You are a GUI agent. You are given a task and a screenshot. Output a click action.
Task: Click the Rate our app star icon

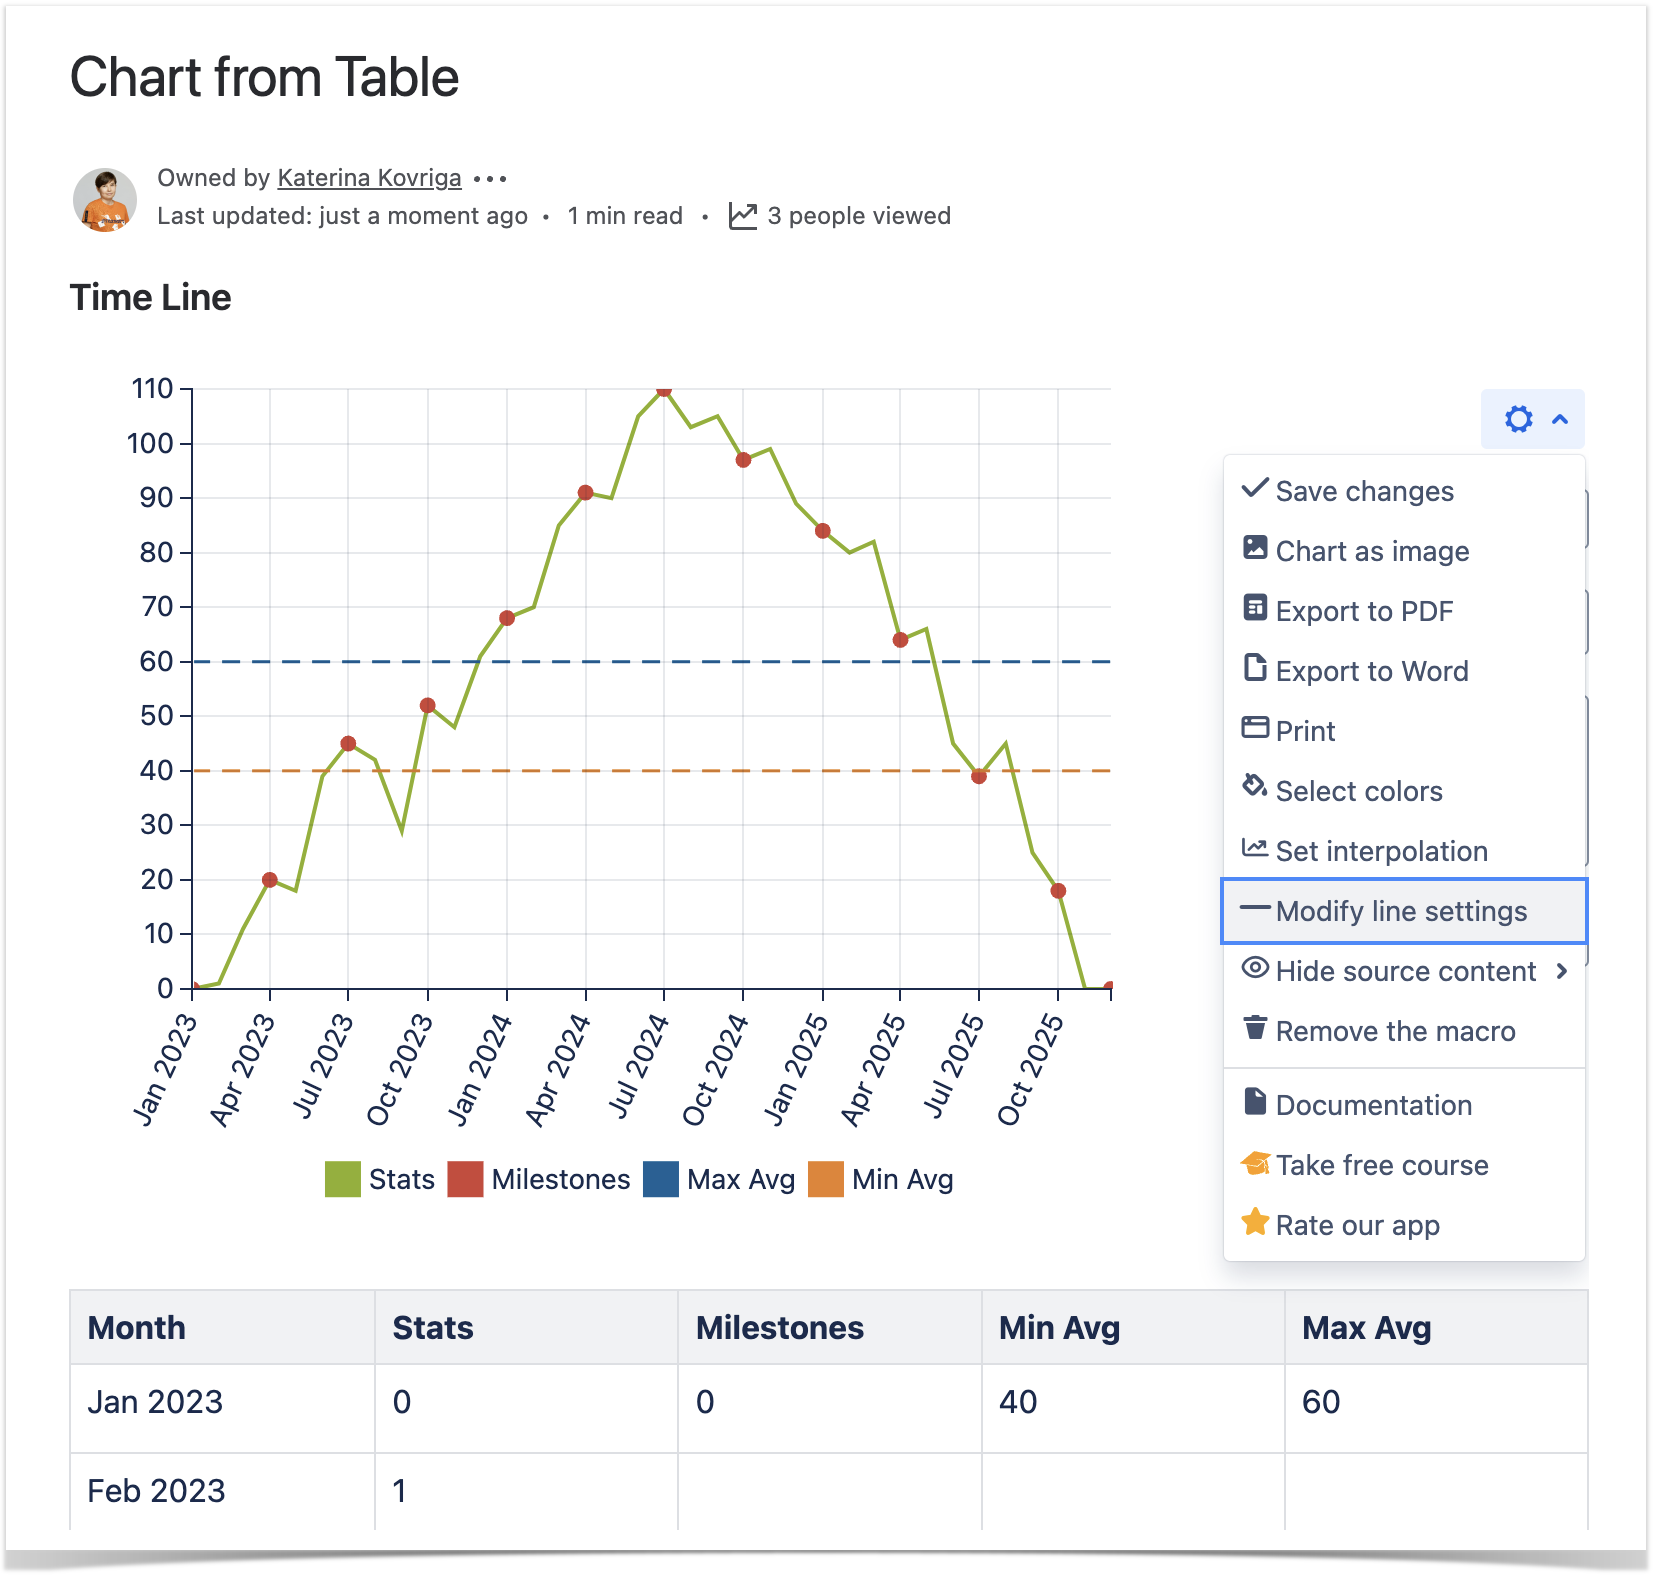pos(1254,1222)
